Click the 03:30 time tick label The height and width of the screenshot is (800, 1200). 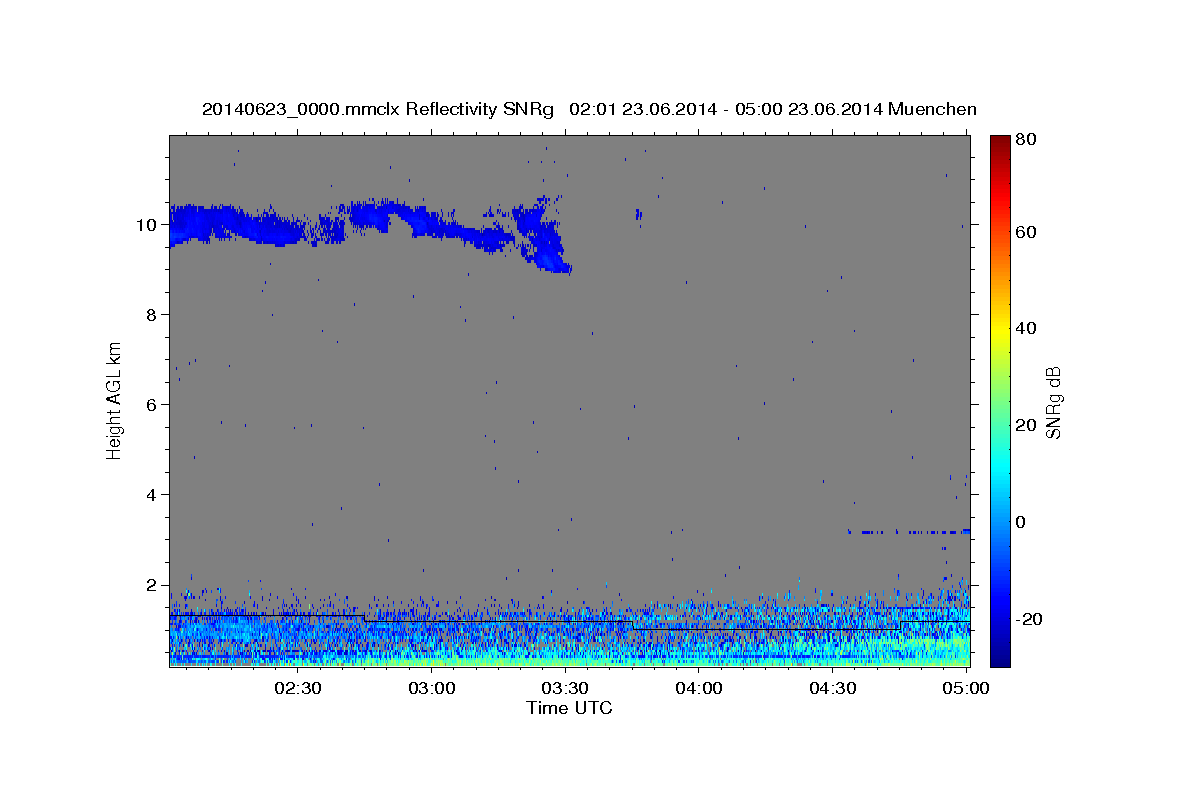point(565,688)
